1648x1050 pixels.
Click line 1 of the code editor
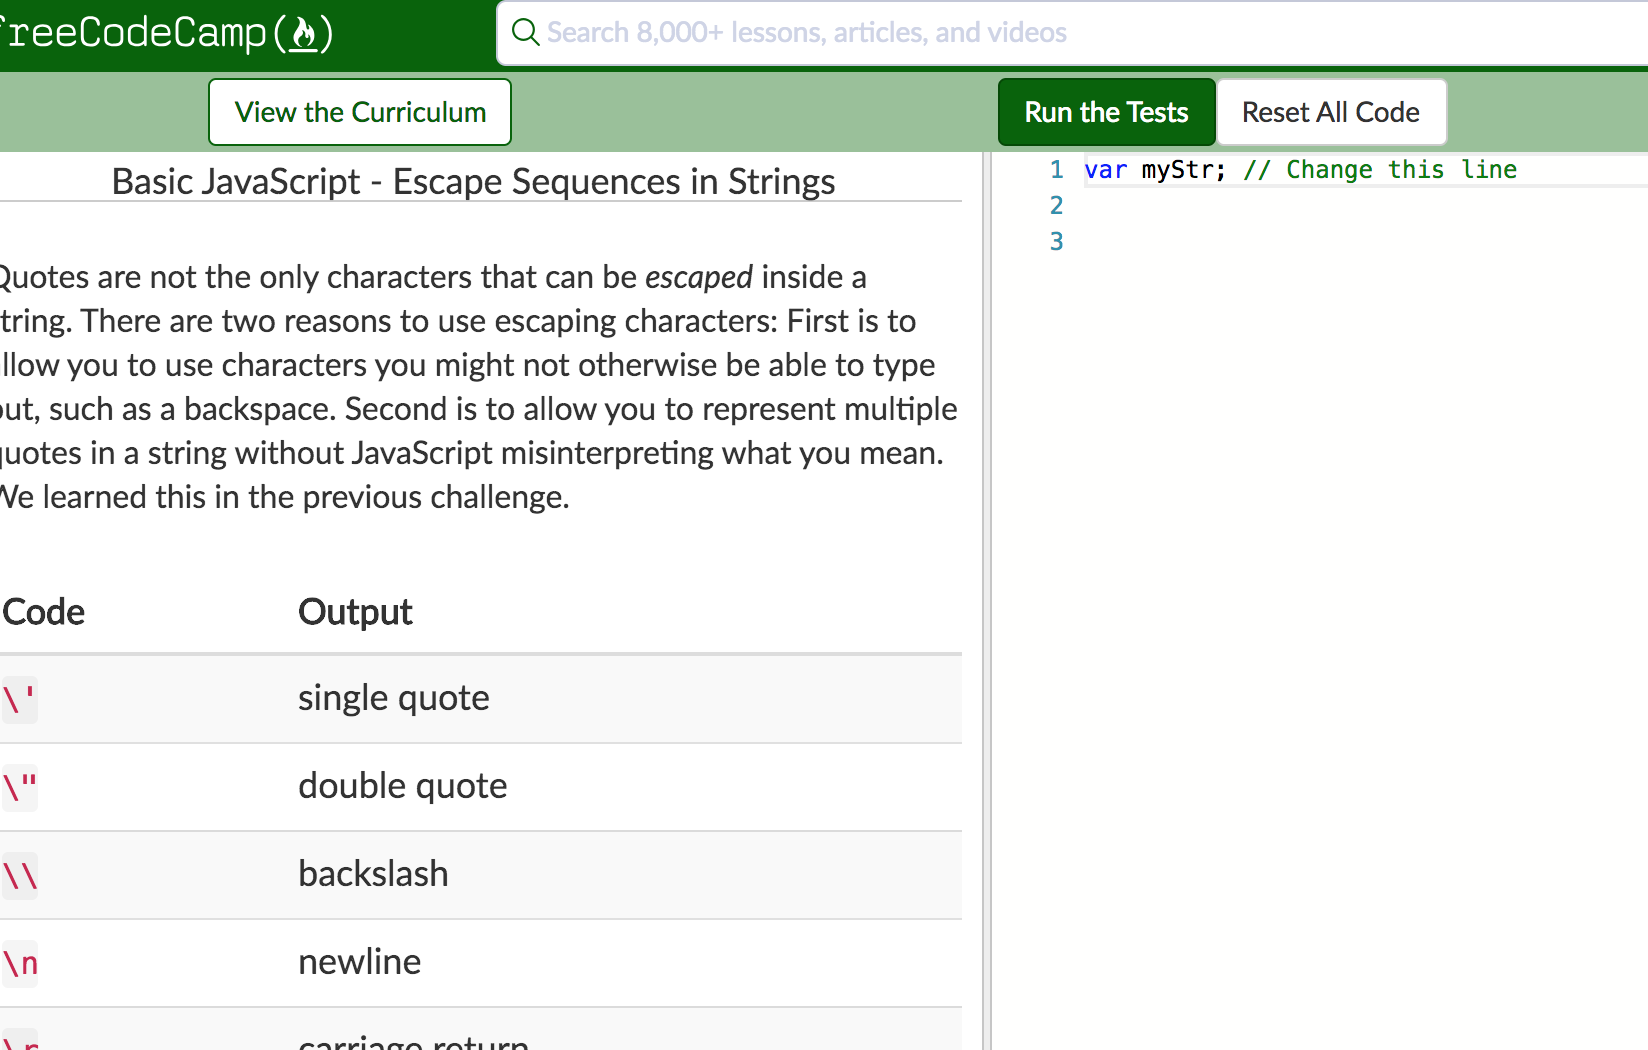1365,170
